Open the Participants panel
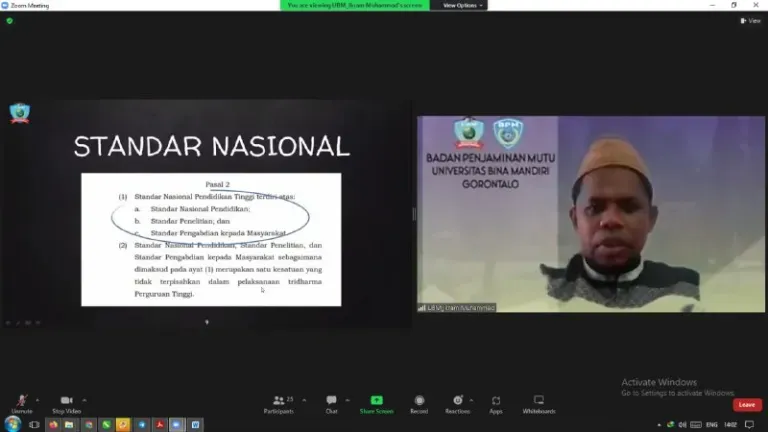The height and width of the screenshot is (432, 768). tap(279, 402)
